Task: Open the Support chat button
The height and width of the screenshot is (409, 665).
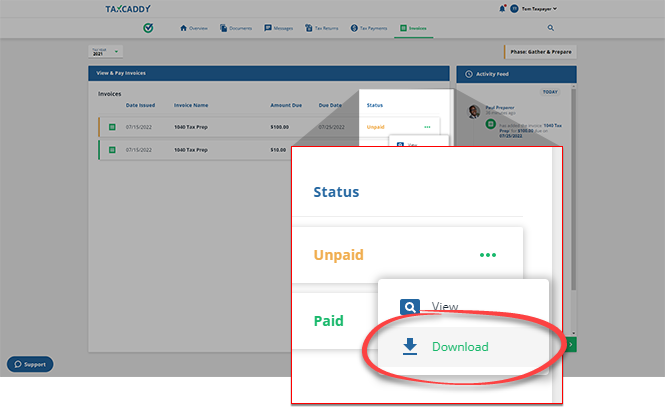Action: point(30,364)
